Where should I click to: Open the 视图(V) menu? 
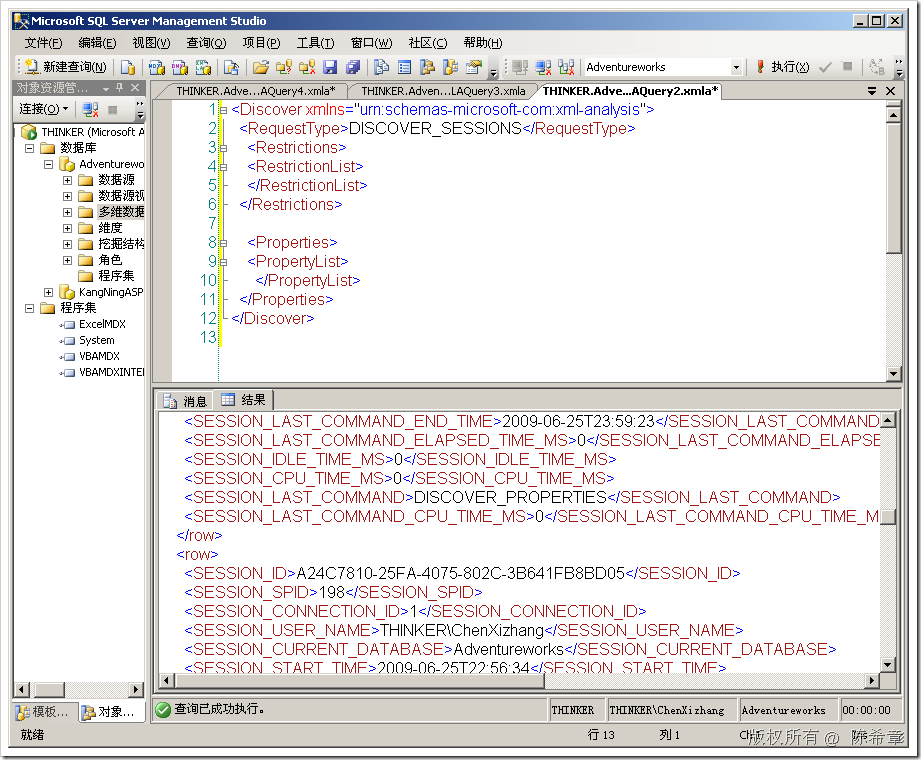pos(151,42)
